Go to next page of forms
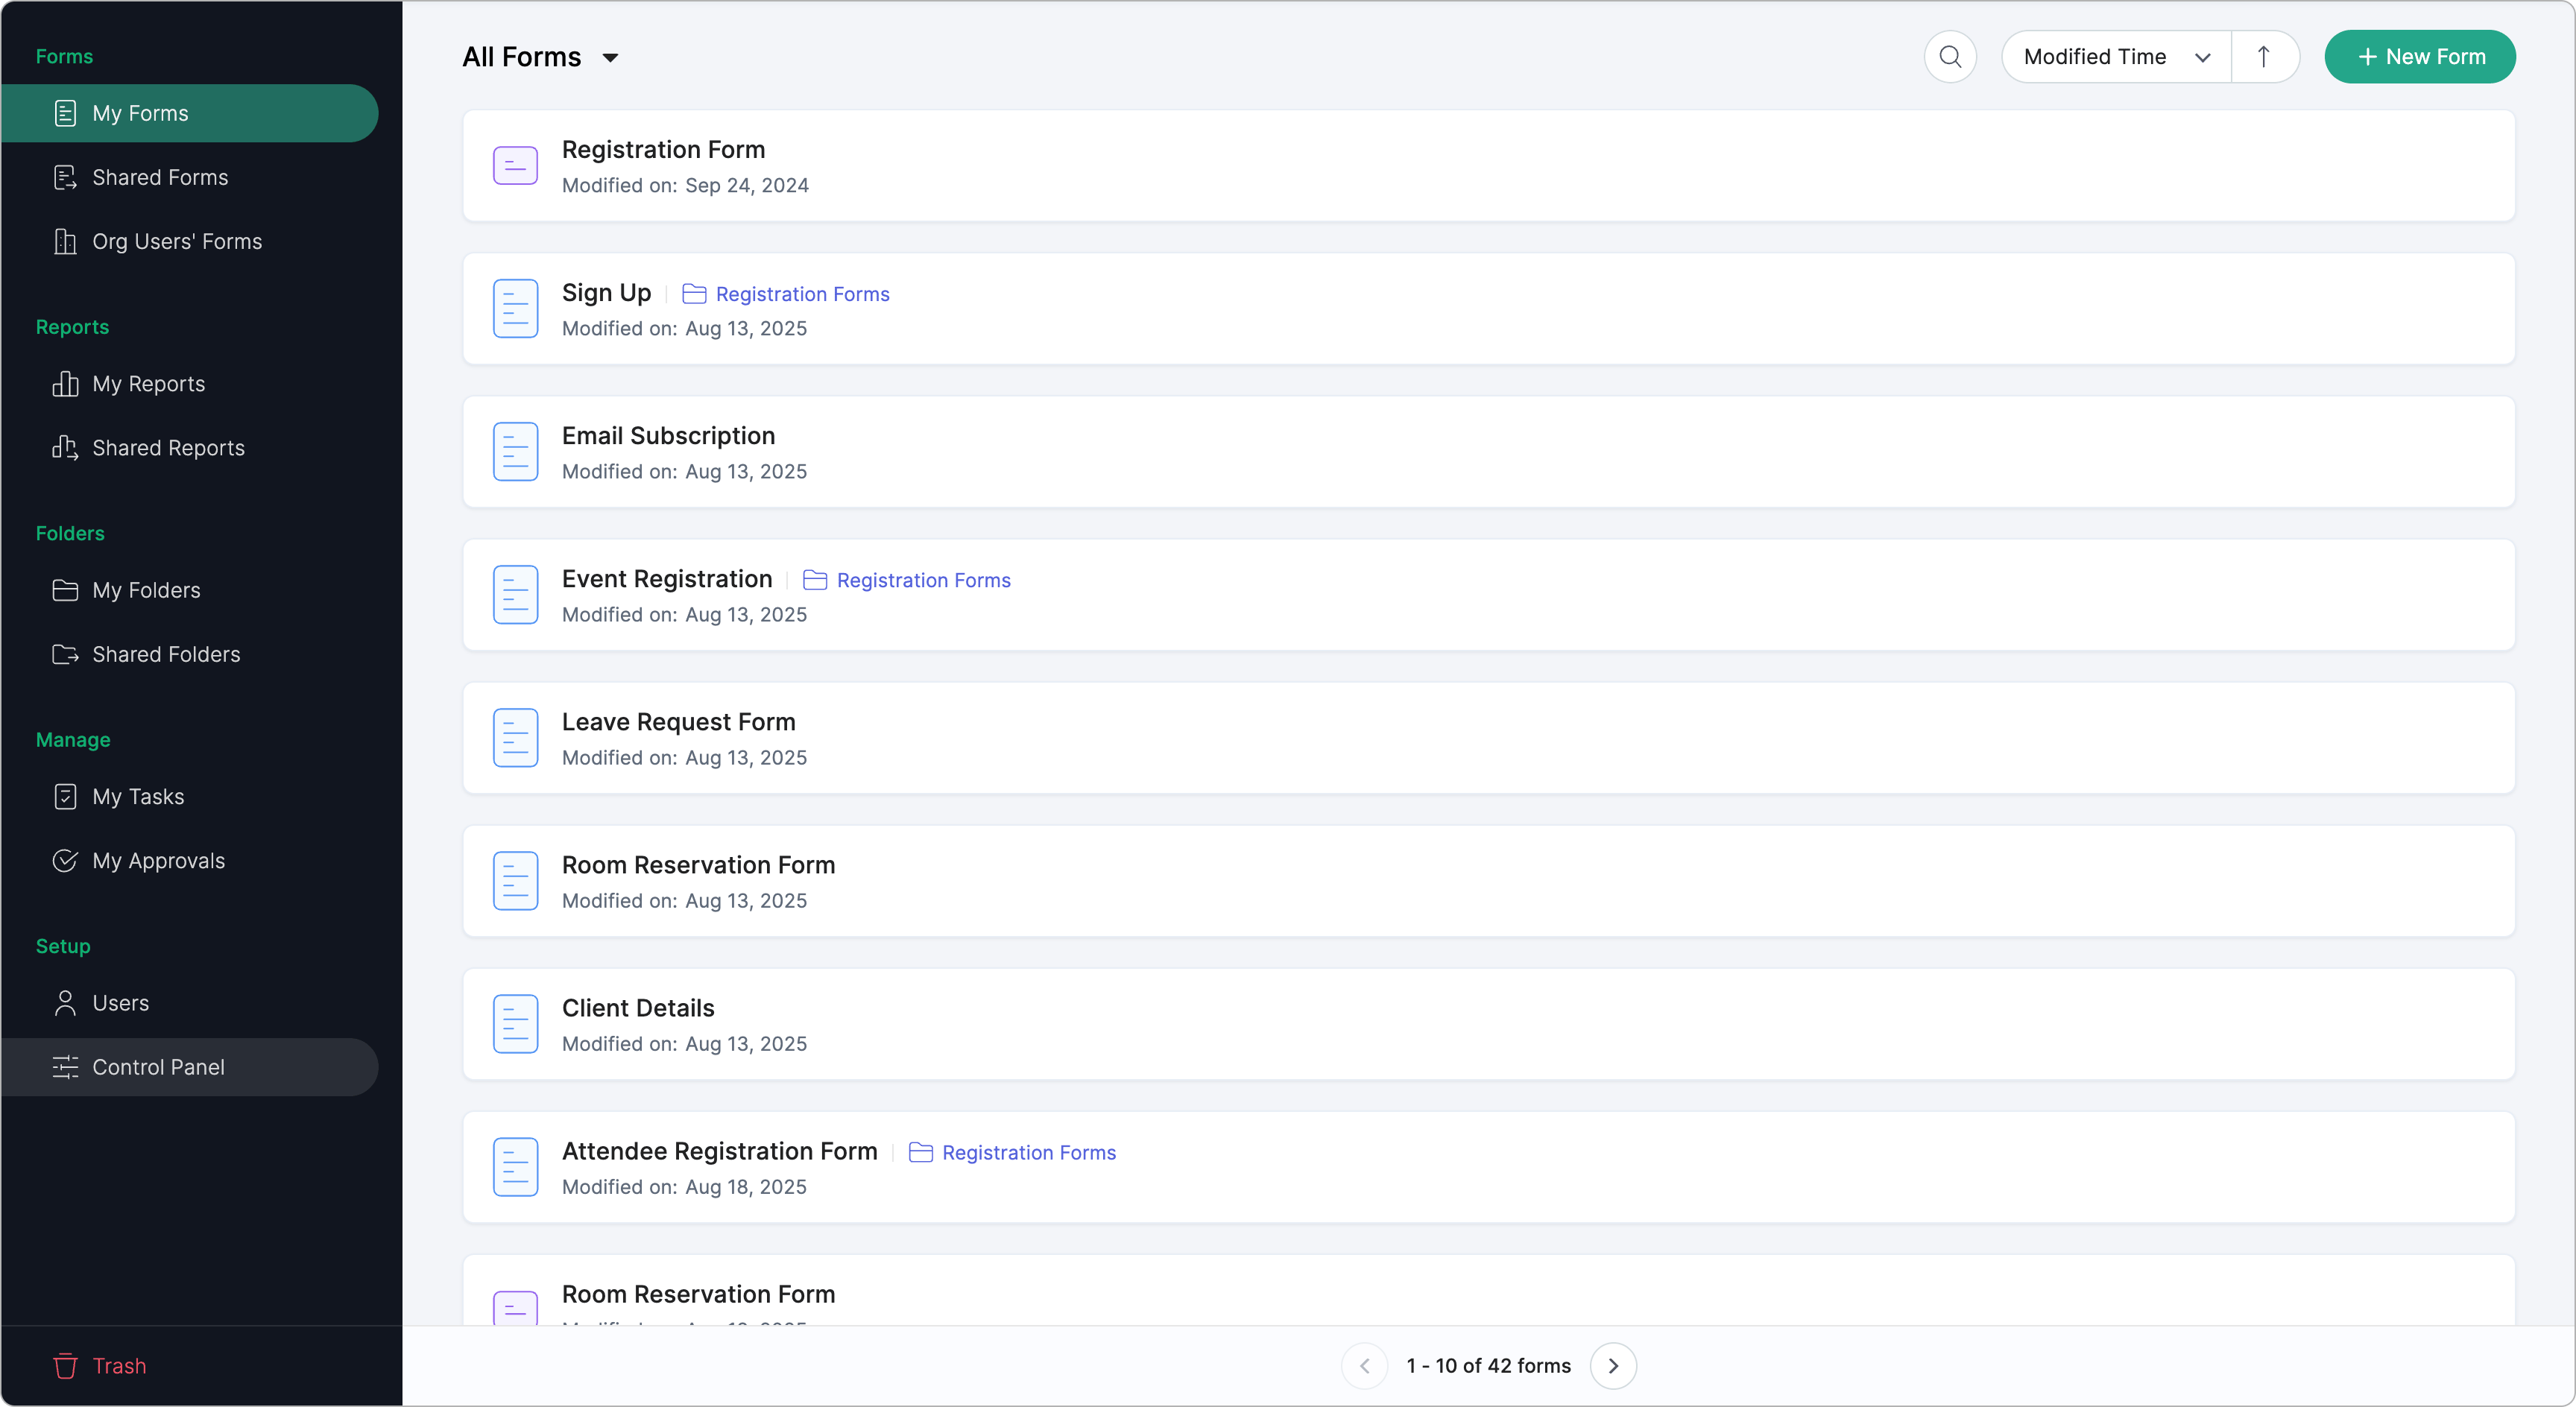 tap(1613, 1366)
